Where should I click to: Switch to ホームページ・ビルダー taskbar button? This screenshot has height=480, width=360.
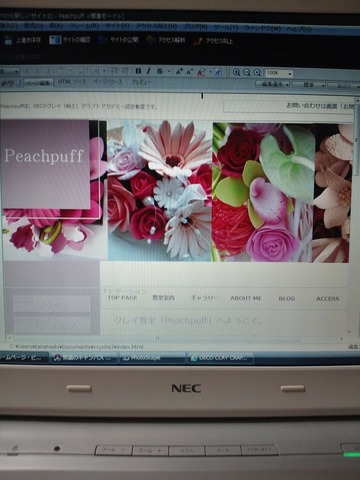24,358
